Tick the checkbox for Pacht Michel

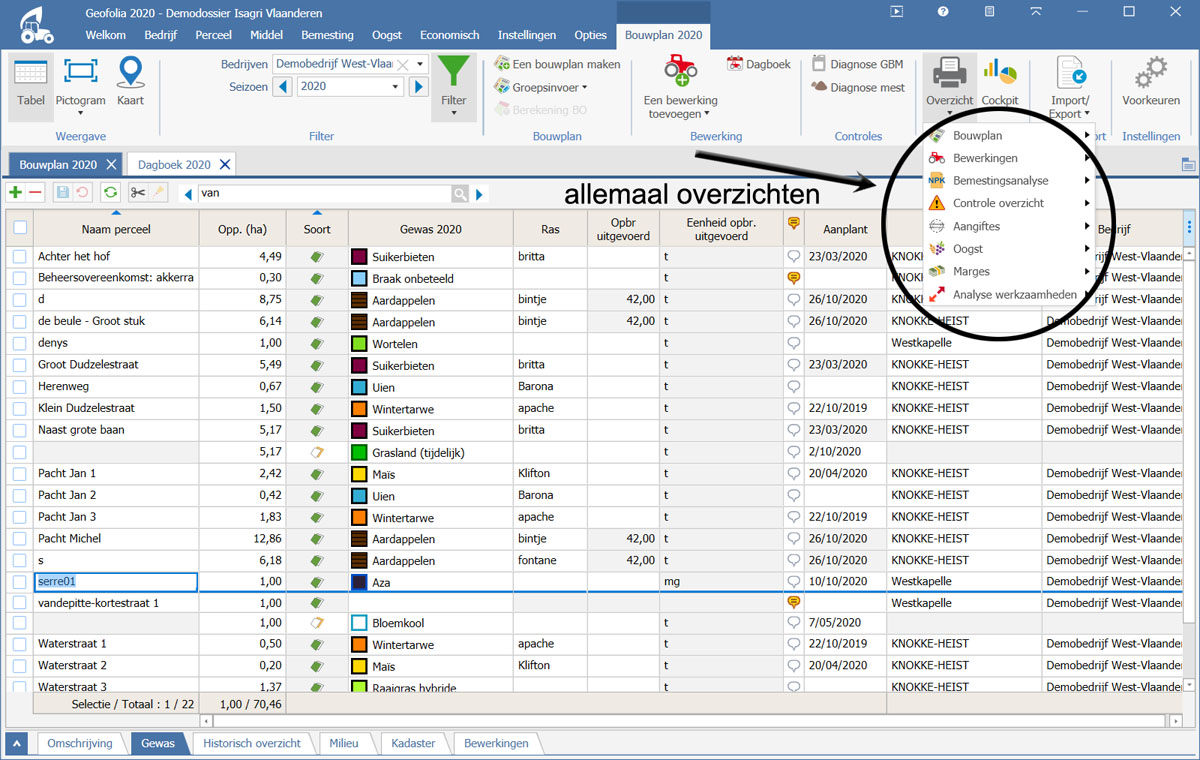pyautogui.click(x=20, y=539)
